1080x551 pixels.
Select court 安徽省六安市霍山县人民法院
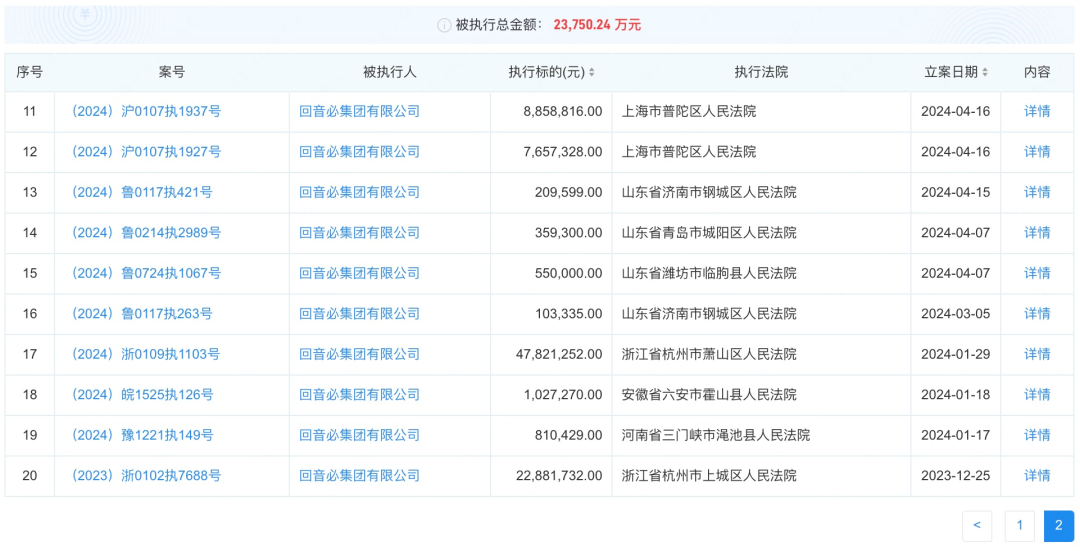point(709,395)
